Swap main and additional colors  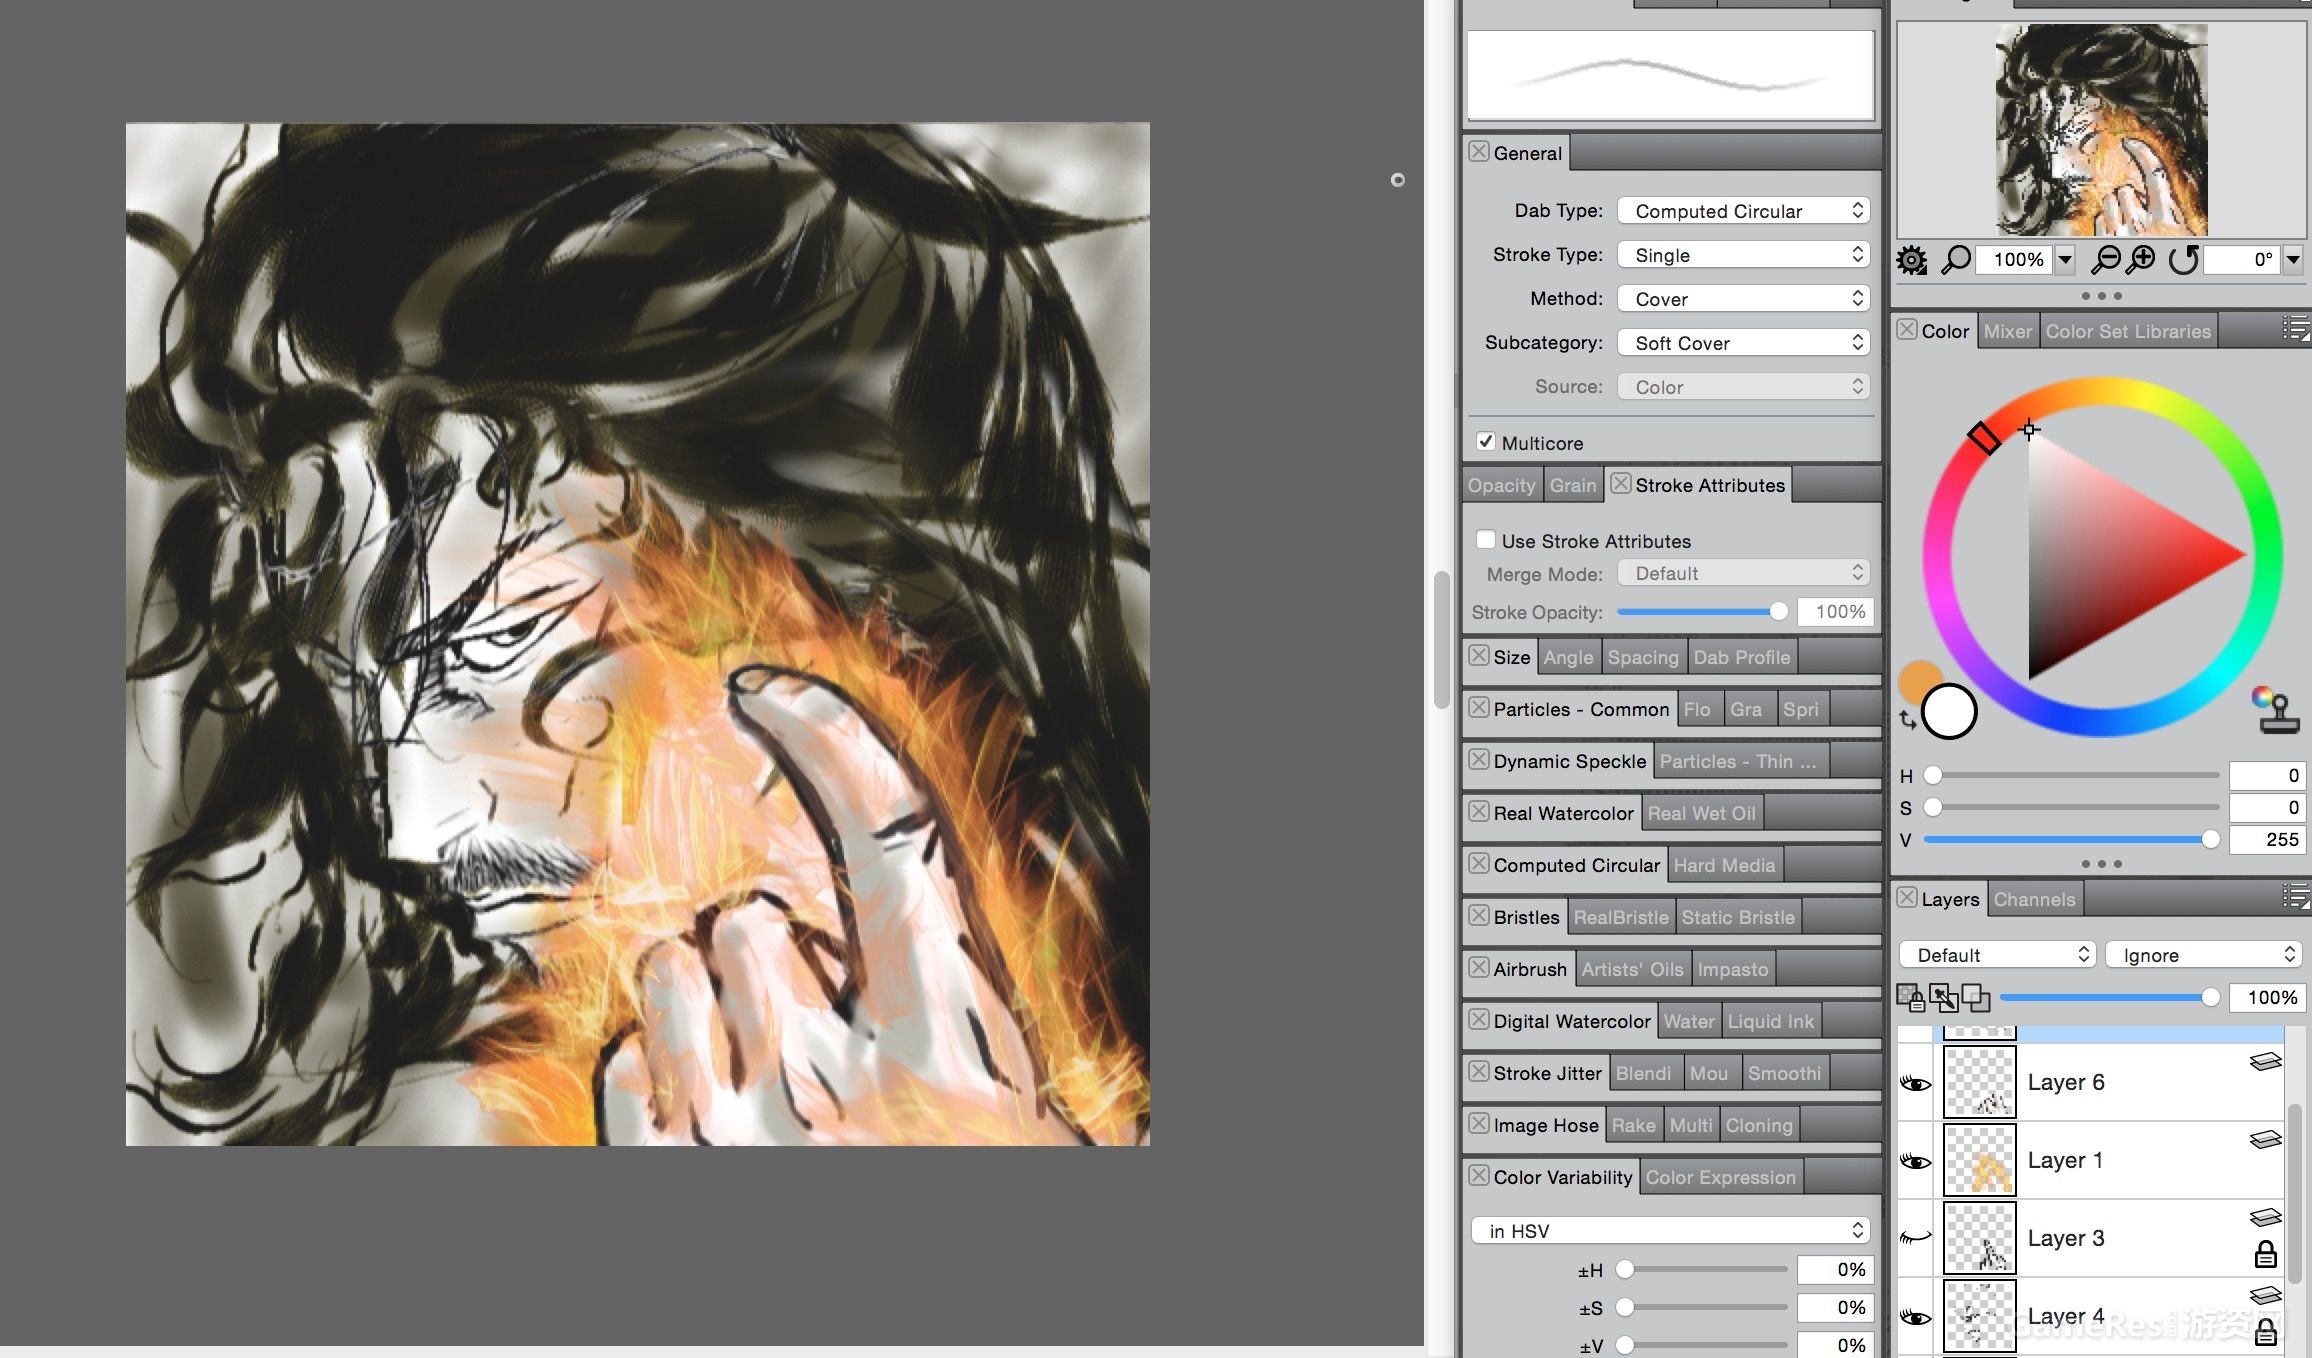point(1908,719)
